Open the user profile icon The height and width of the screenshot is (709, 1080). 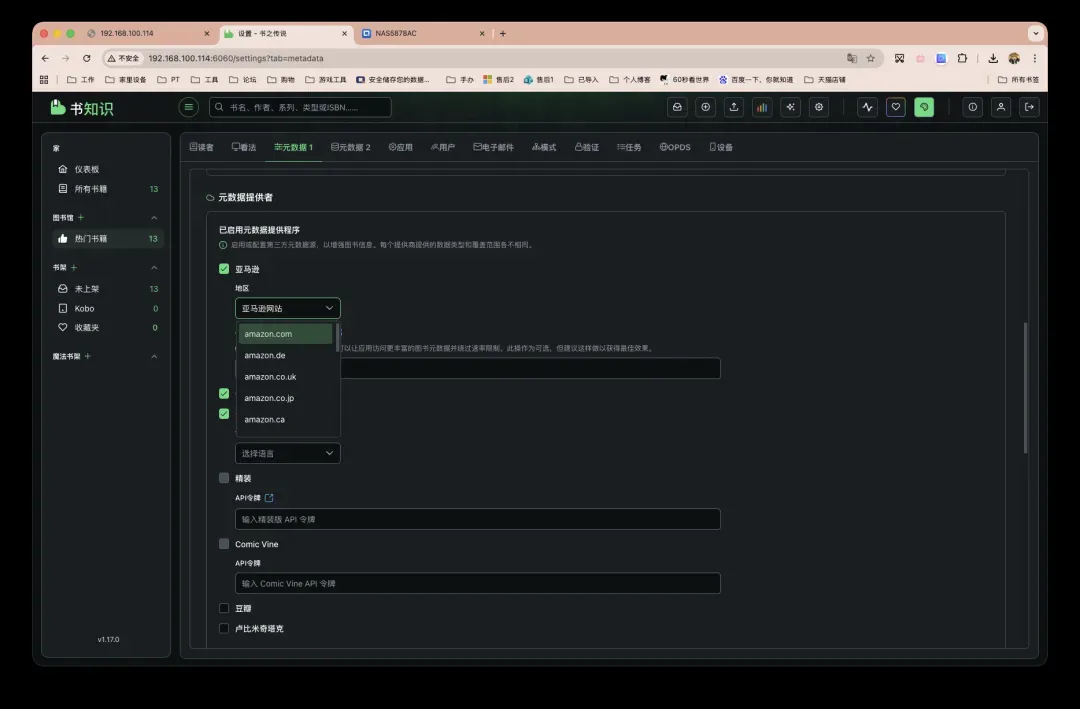(x=1000, y=107)
